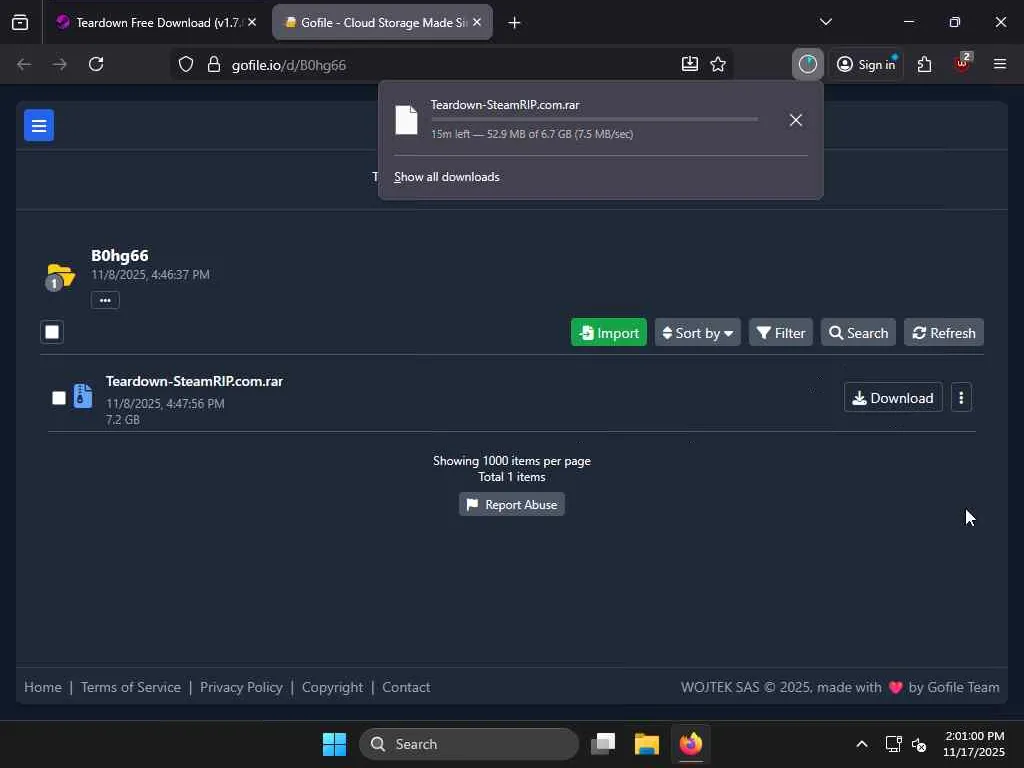The image size is (1024, 768).
Task: Open the B0hg66 folder options ellipsis
Action: click(x=105, y=300)
